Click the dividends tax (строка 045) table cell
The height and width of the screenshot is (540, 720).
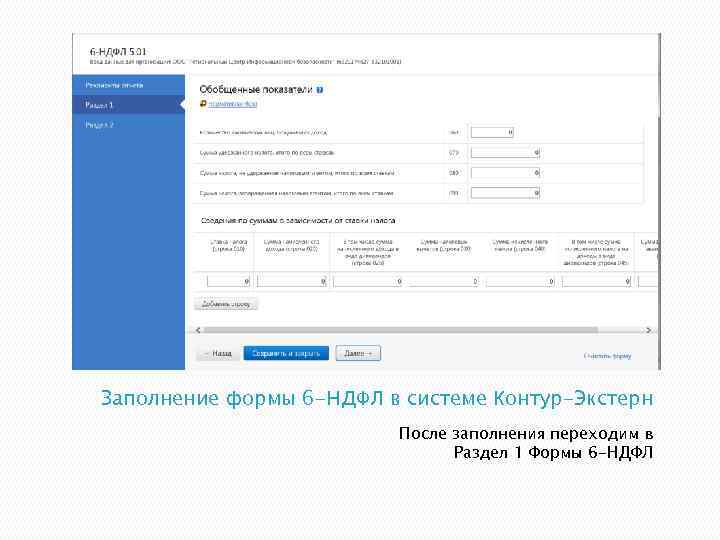tap(596, 281)
